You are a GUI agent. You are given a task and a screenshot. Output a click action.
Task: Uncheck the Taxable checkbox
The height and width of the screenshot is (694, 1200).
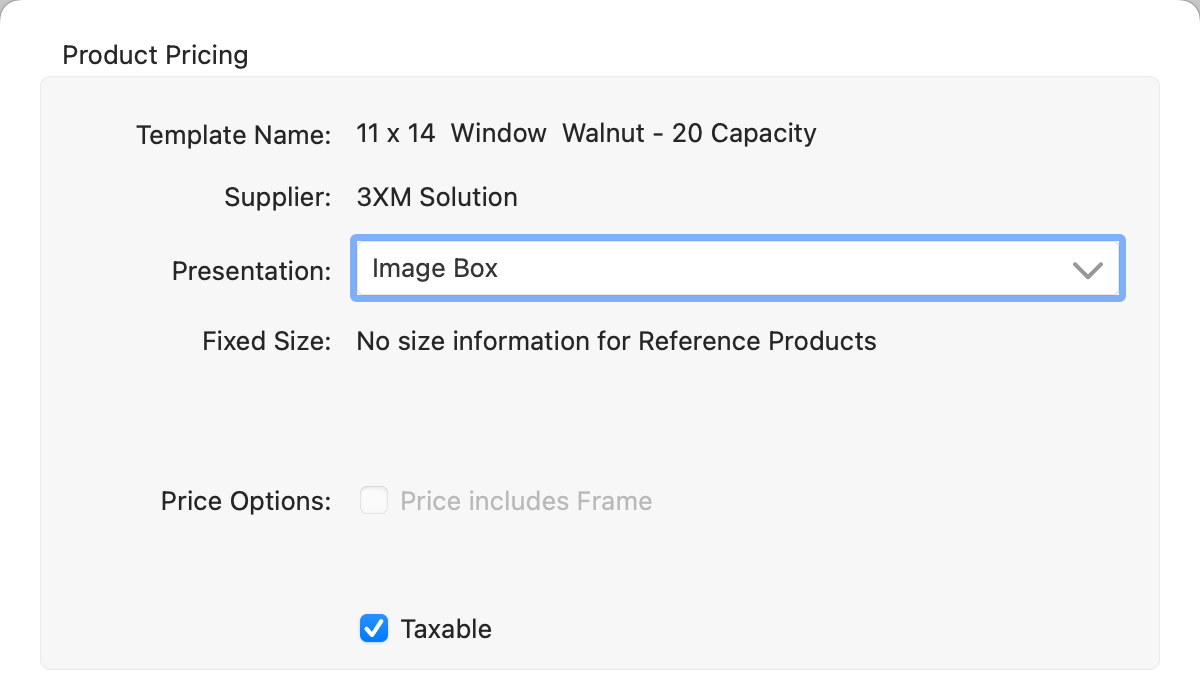[374, 629]
